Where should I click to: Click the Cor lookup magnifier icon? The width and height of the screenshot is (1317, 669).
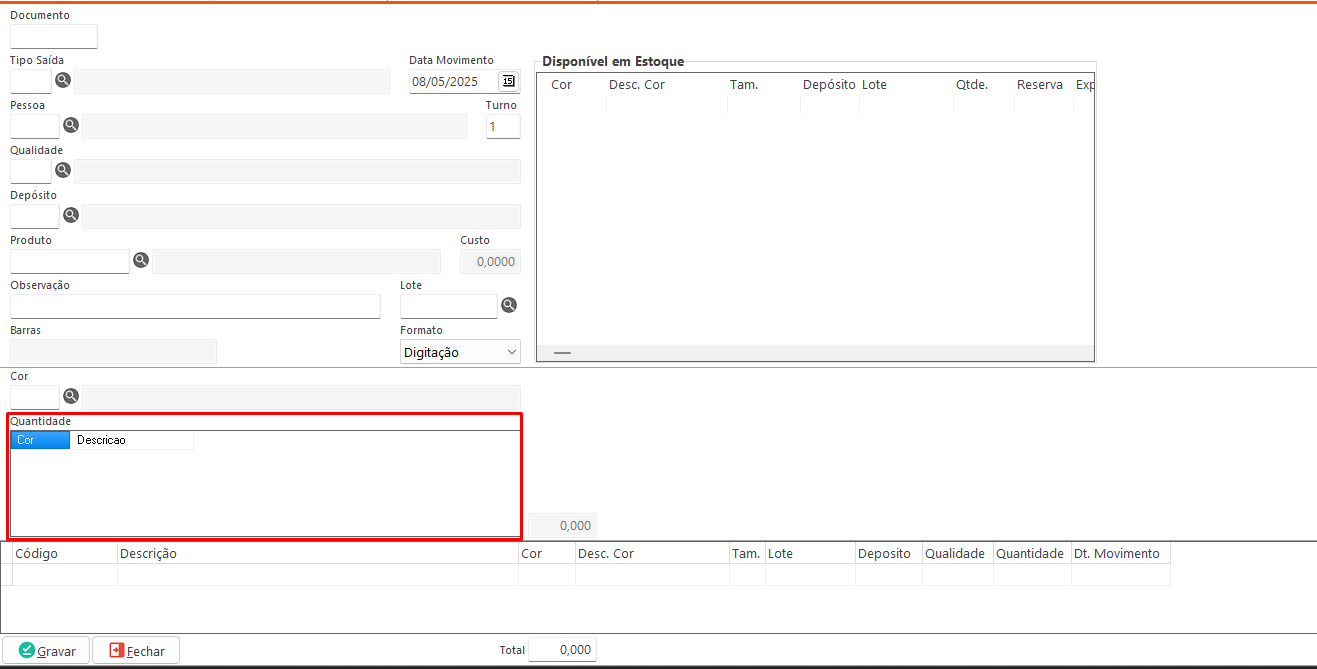(71, 396)
